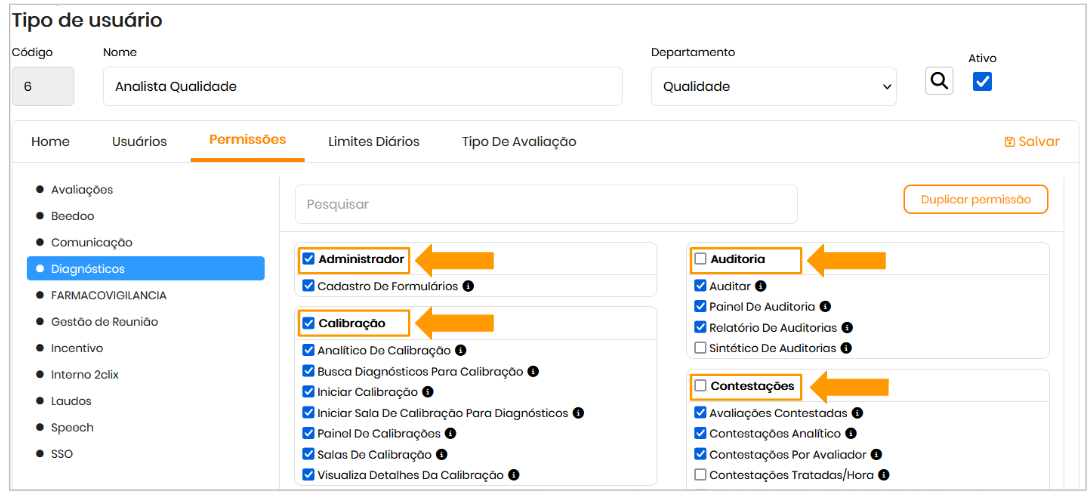This screenshot has height=493, width=1091.
Task: Click the Salvar button
Action: coord(1031,141)
